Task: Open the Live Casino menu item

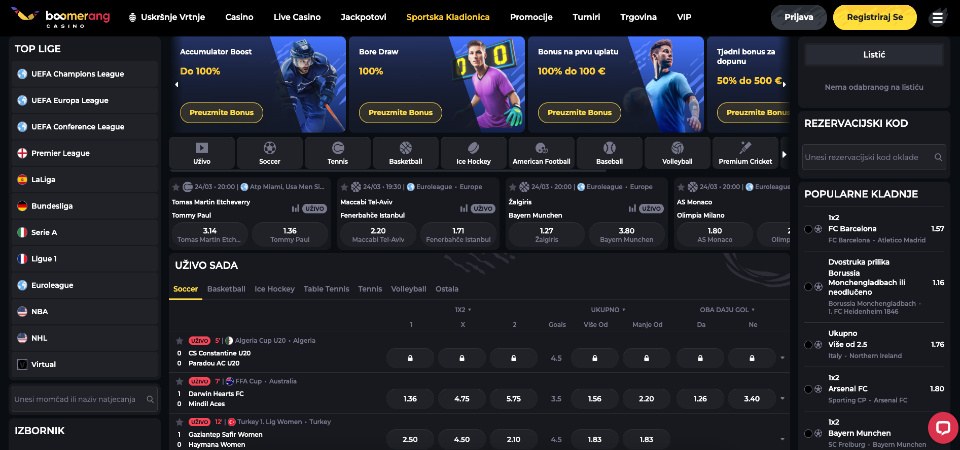Action: (x=297, y=17)
